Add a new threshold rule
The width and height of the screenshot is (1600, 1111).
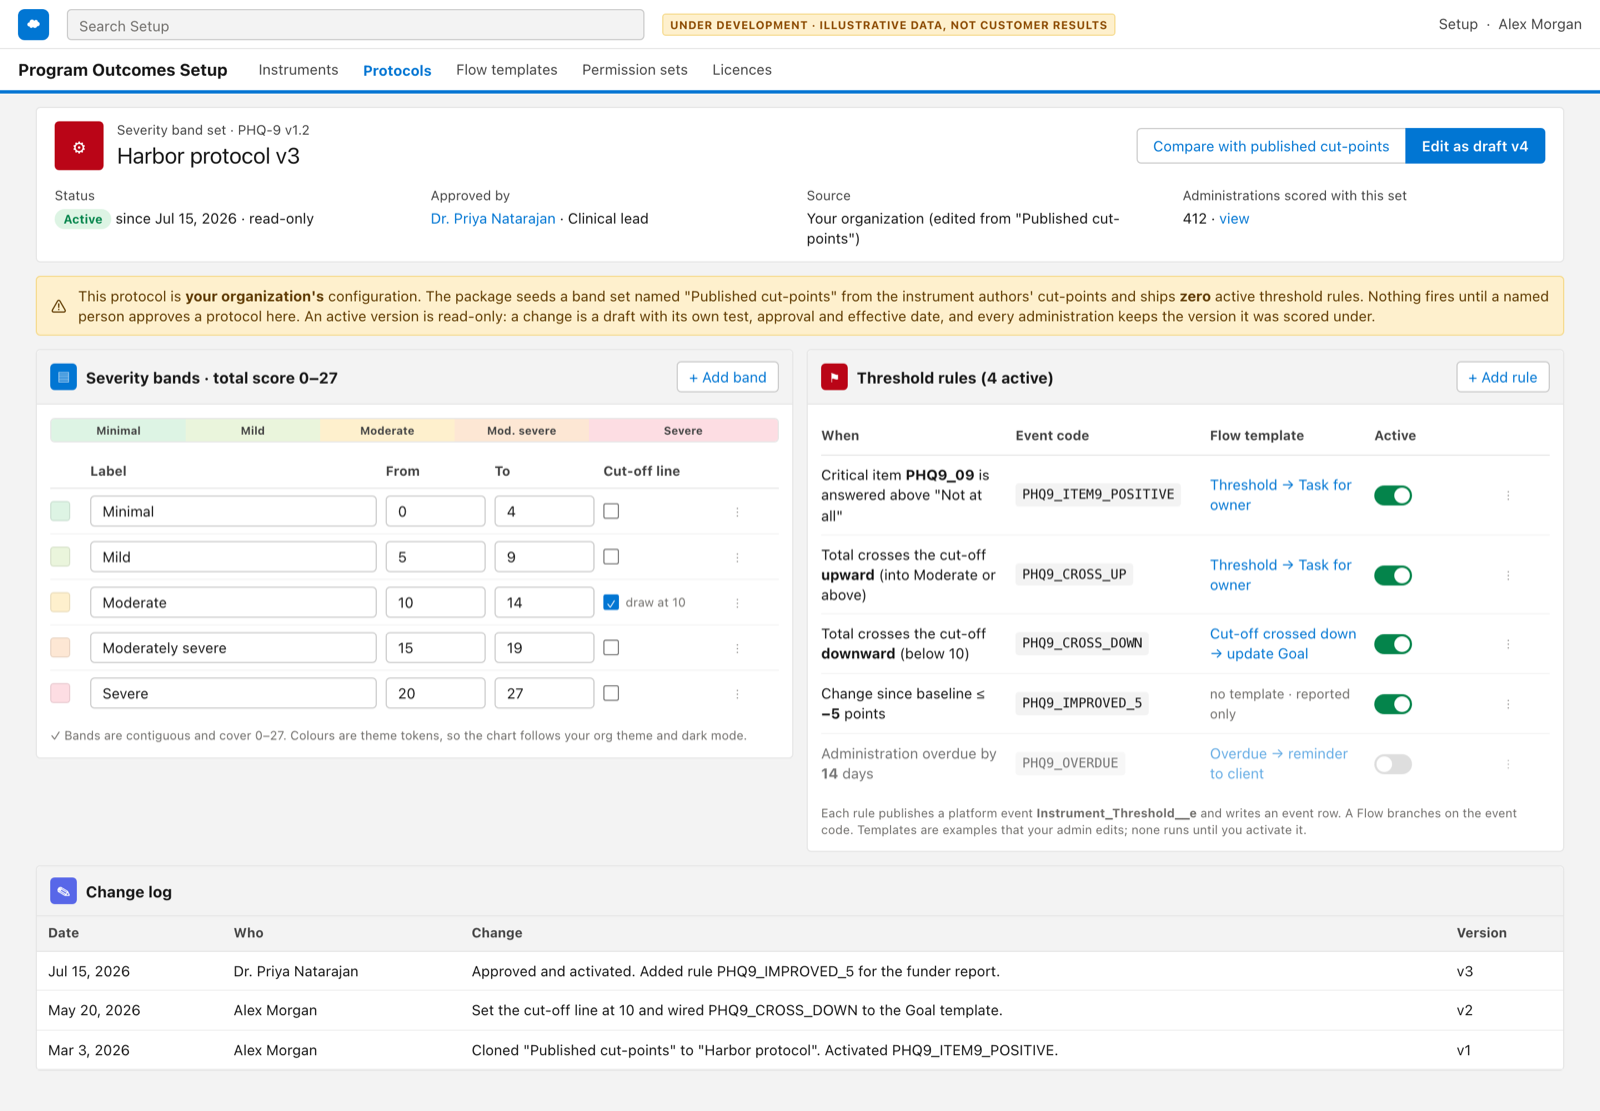tap(1503, 377)
